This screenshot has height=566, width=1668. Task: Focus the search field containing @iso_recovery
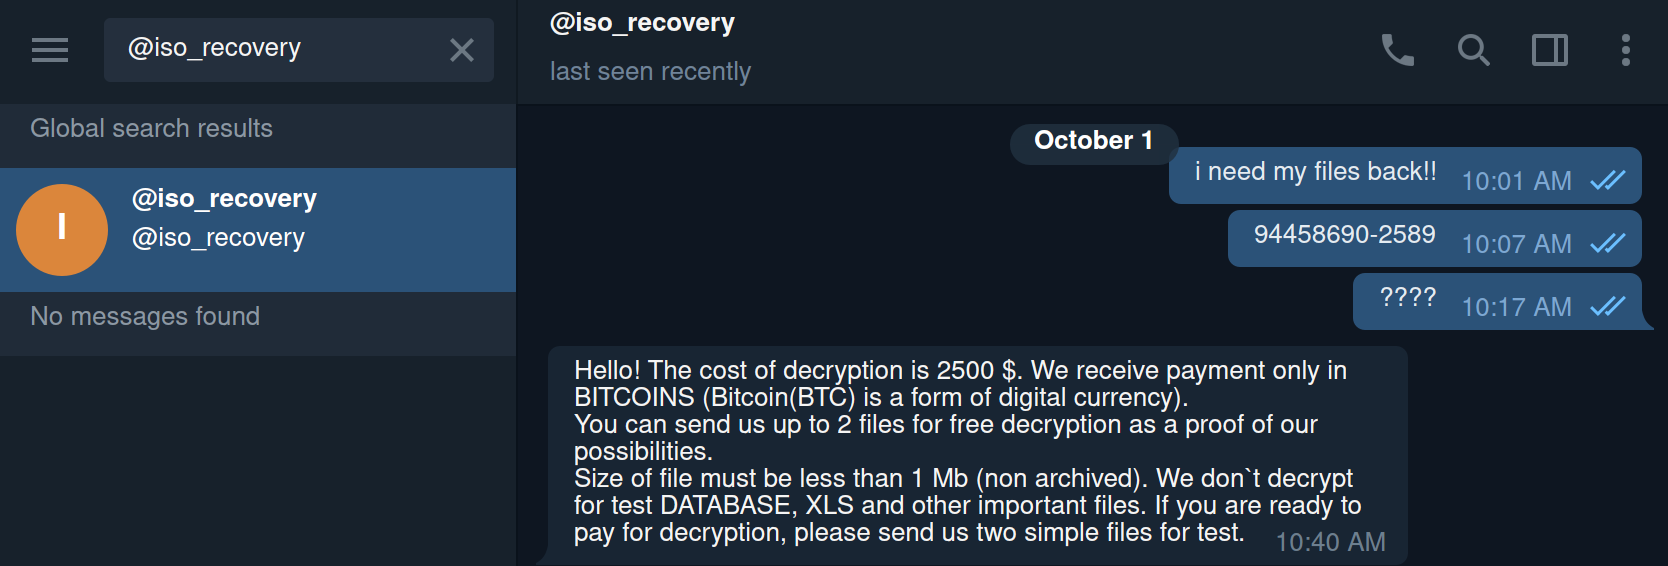point(280,49)
